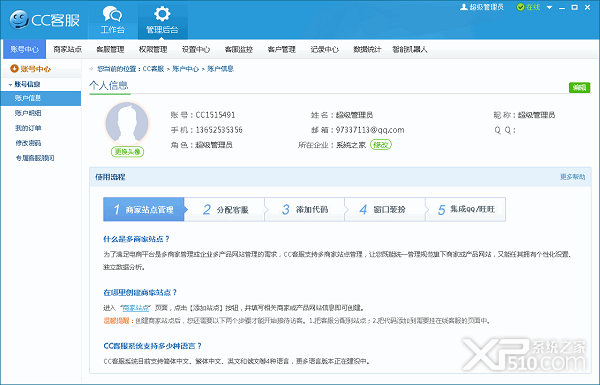Click the CC客服 logo
Image resolution: width=600 pixels, height=385 pixels.
pos(45,20)
